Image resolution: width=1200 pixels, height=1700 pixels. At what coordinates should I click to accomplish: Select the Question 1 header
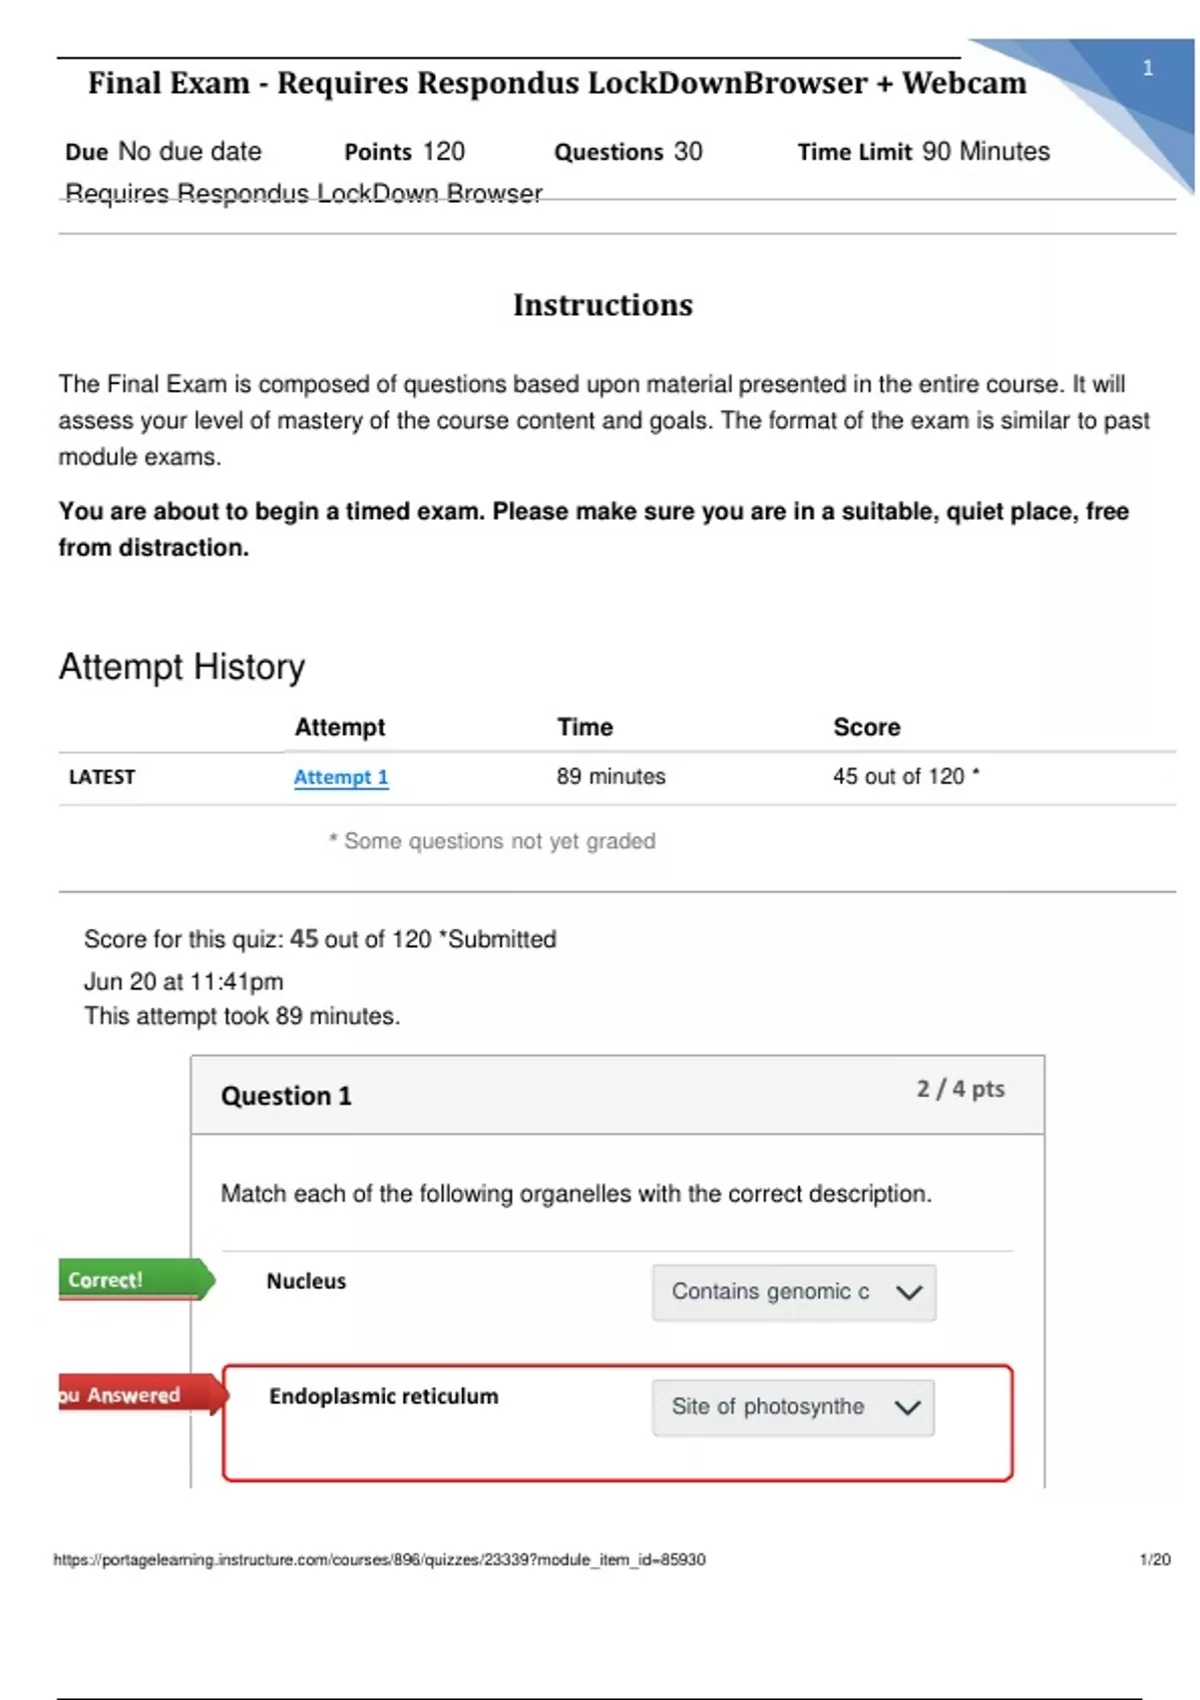click(286, 1096)
